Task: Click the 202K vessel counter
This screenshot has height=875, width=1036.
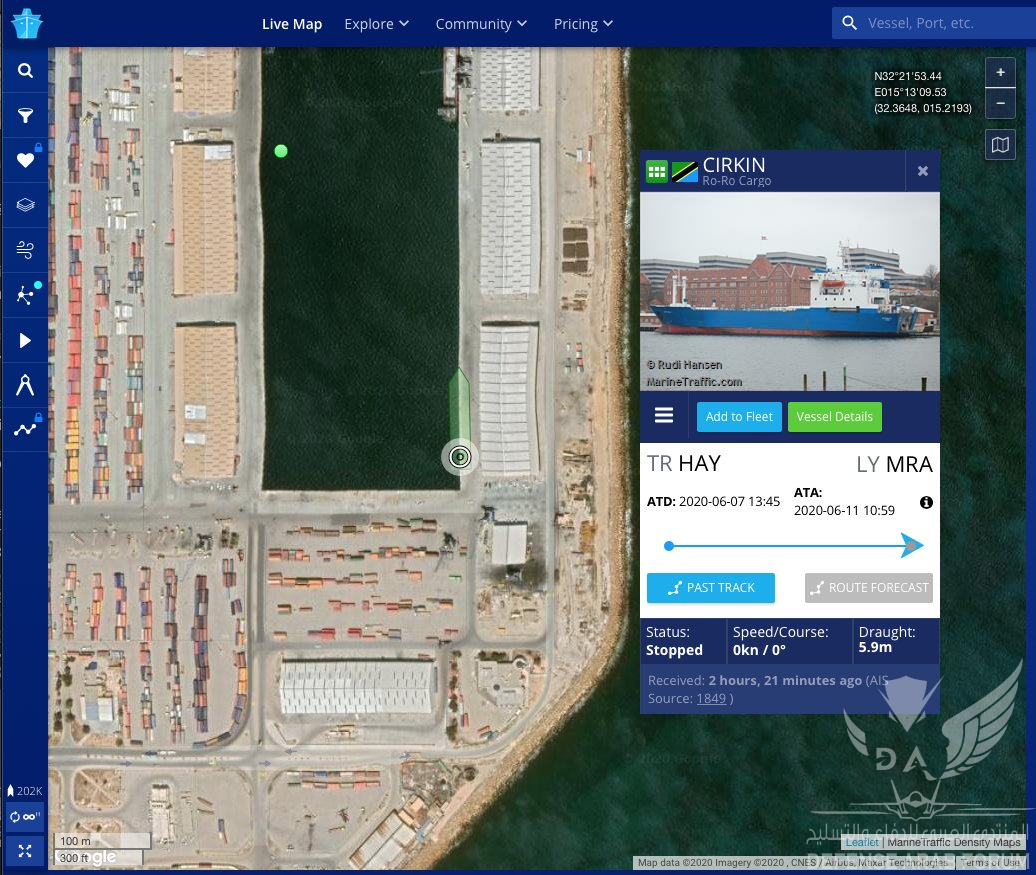Action: (24, 790)
